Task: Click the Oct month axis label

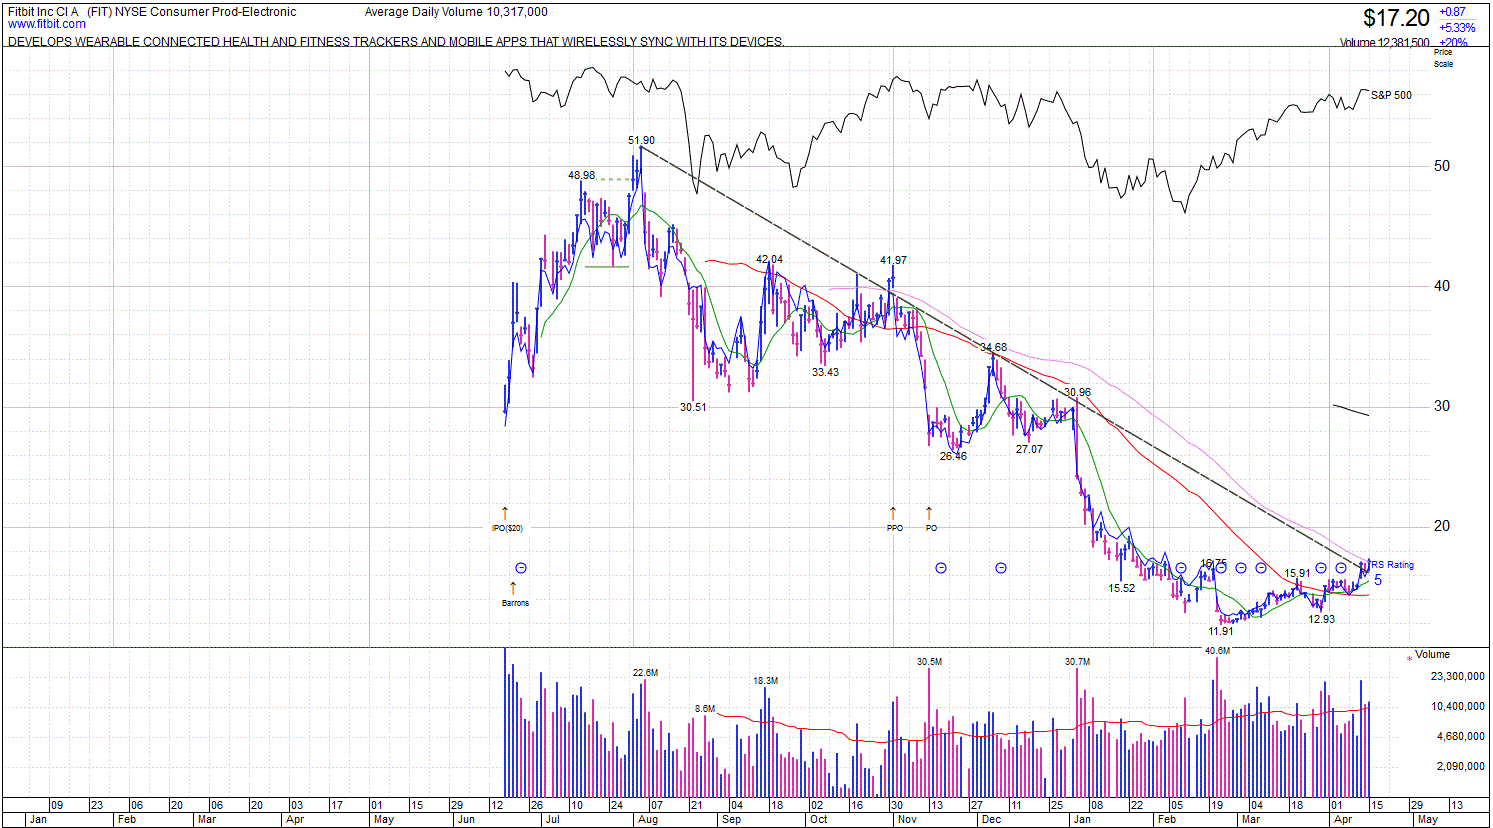Action: (x=819, y=820)
